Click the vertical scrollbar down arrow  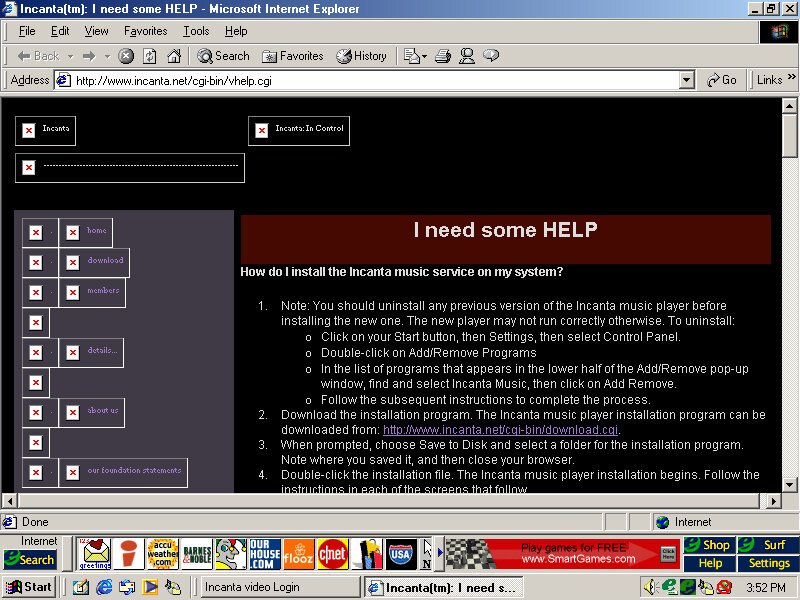(790, 482)
